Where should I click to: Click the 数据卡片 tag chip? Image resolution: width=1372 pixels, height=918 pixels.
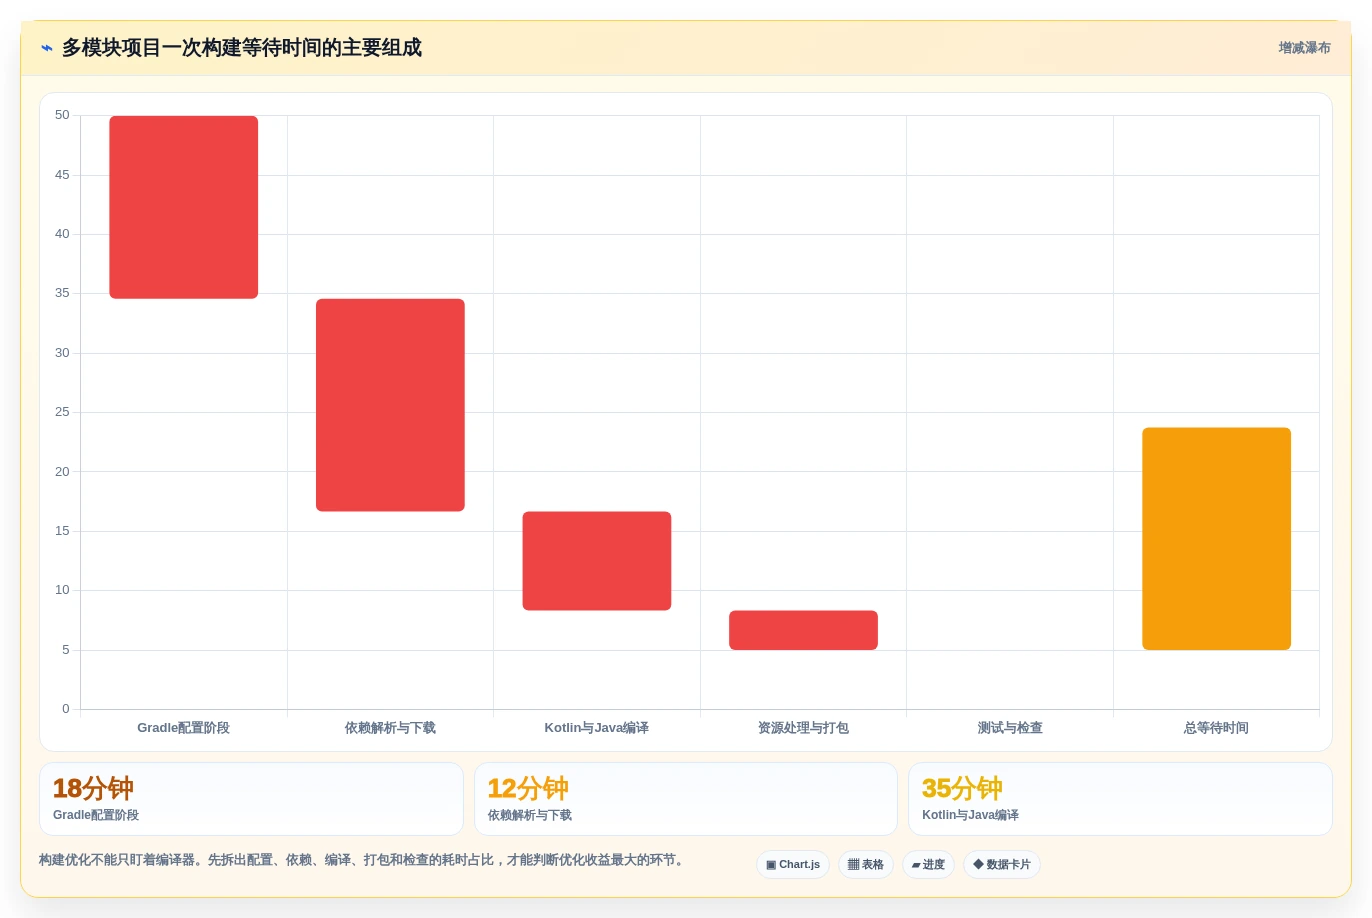[x=1002, y=865]
